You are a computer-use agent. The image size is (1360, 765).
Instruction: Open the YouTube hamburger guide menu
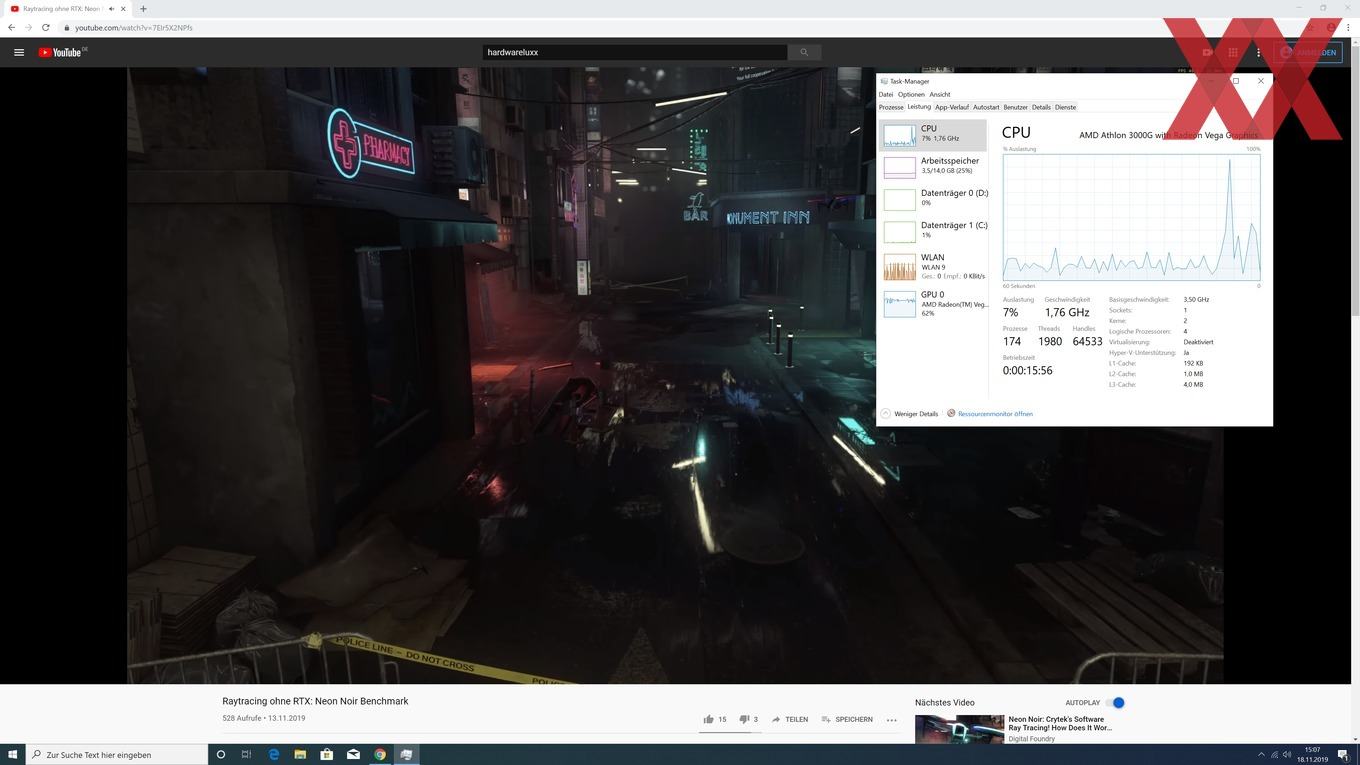point(18,52)
